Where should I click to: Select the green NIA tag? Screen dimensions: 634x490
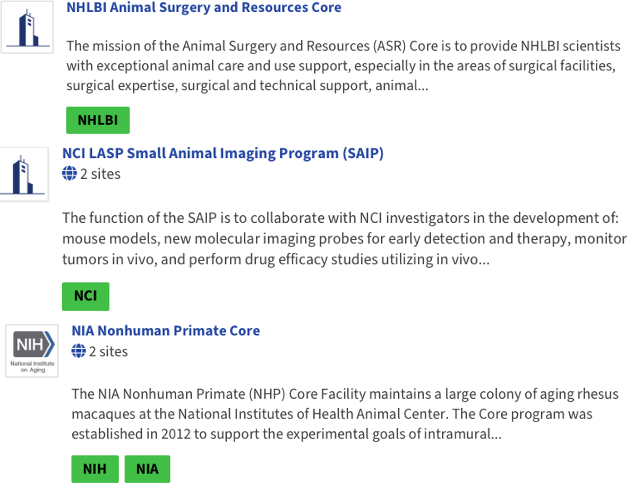147,469
